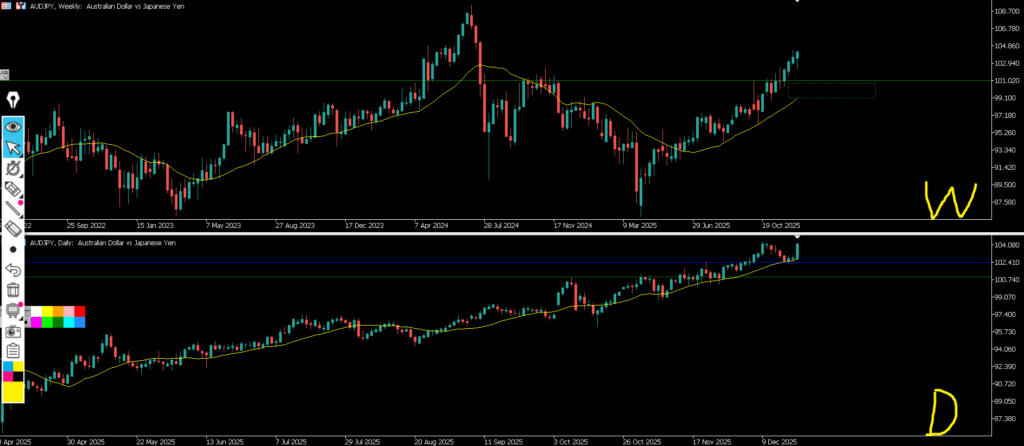
Task: Click the dotted rectangle on the weekly chart
Action: tap(832, 91)
